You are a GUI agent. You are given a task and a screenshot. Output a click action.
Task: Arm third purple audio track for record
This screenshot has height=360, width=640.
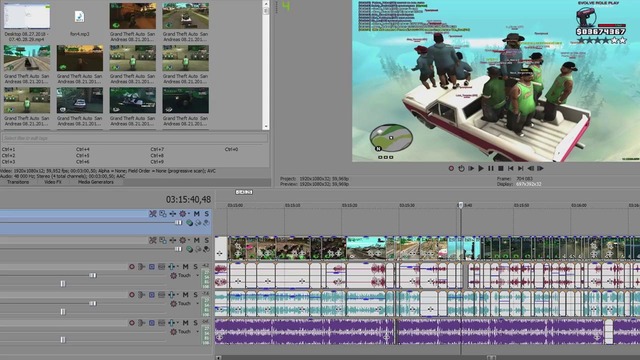(132, 322)
